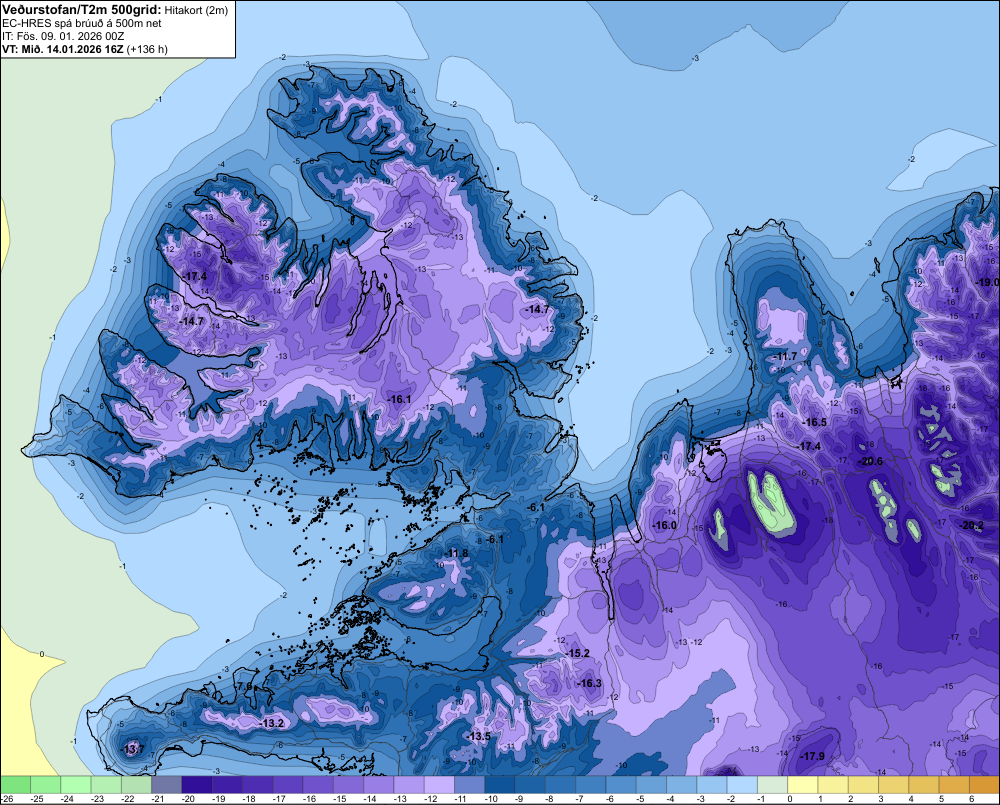Click the '-26' legend scale label

7,799
